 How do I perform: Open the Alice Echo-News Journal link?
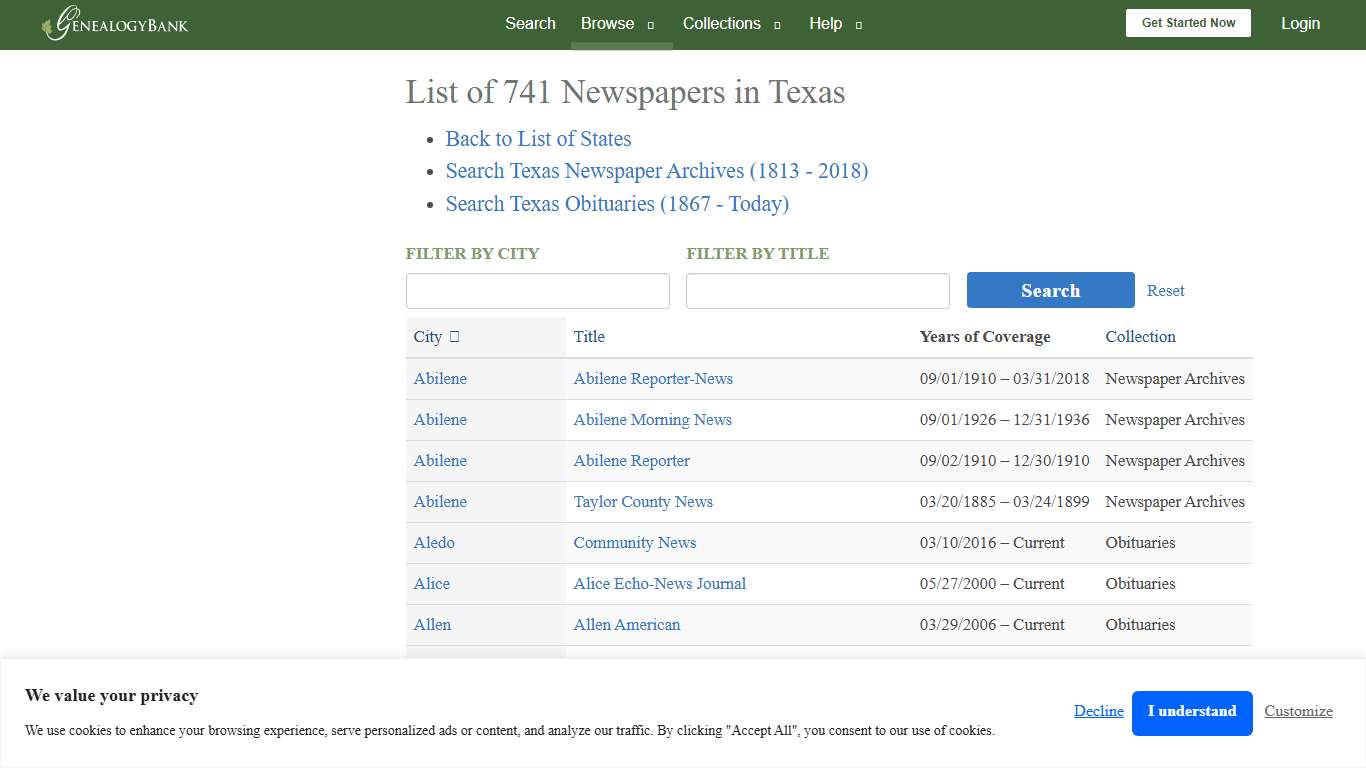(659, 584)
